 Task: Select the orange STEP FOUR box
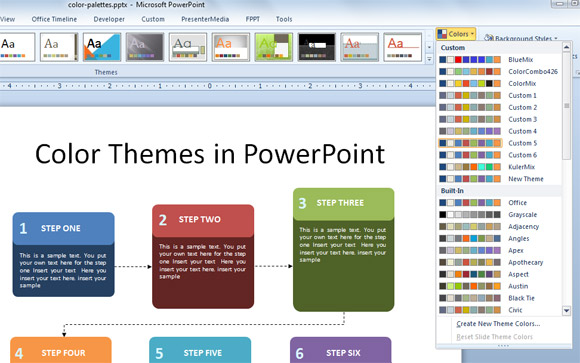tap(61, 350)
